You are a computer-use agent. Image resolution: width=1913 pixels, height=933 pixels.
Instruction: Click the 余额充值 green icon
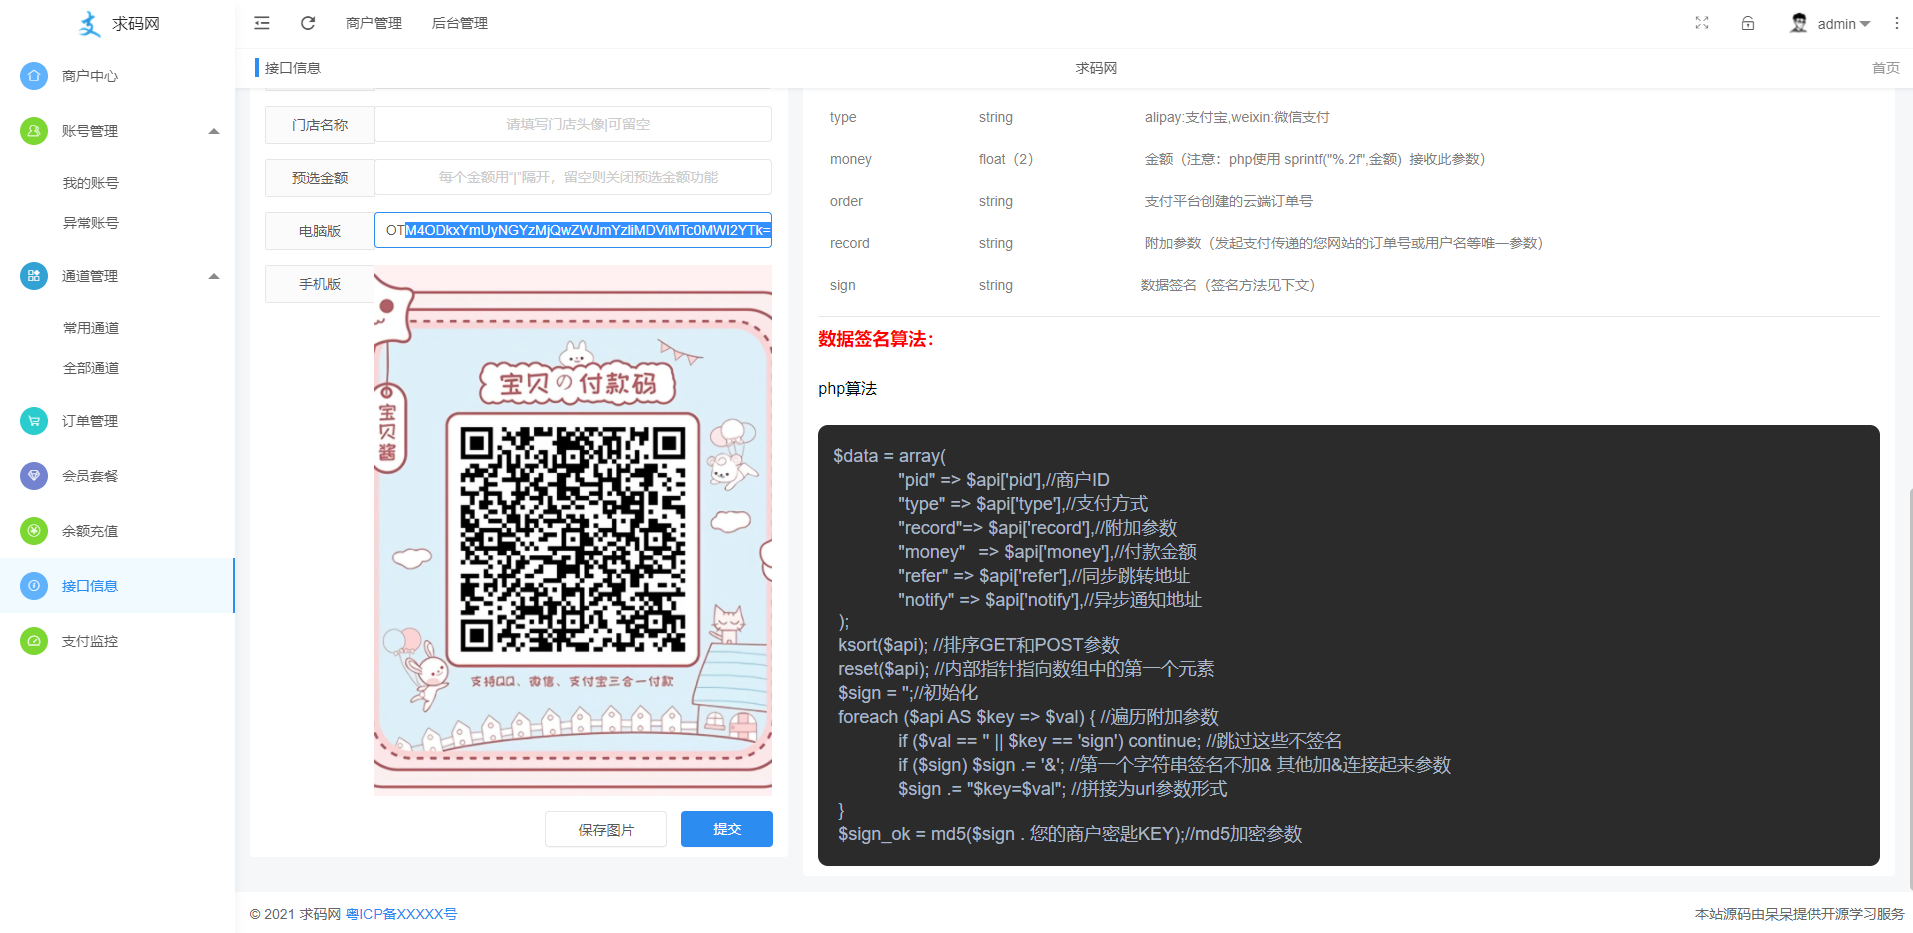point(34,531)
